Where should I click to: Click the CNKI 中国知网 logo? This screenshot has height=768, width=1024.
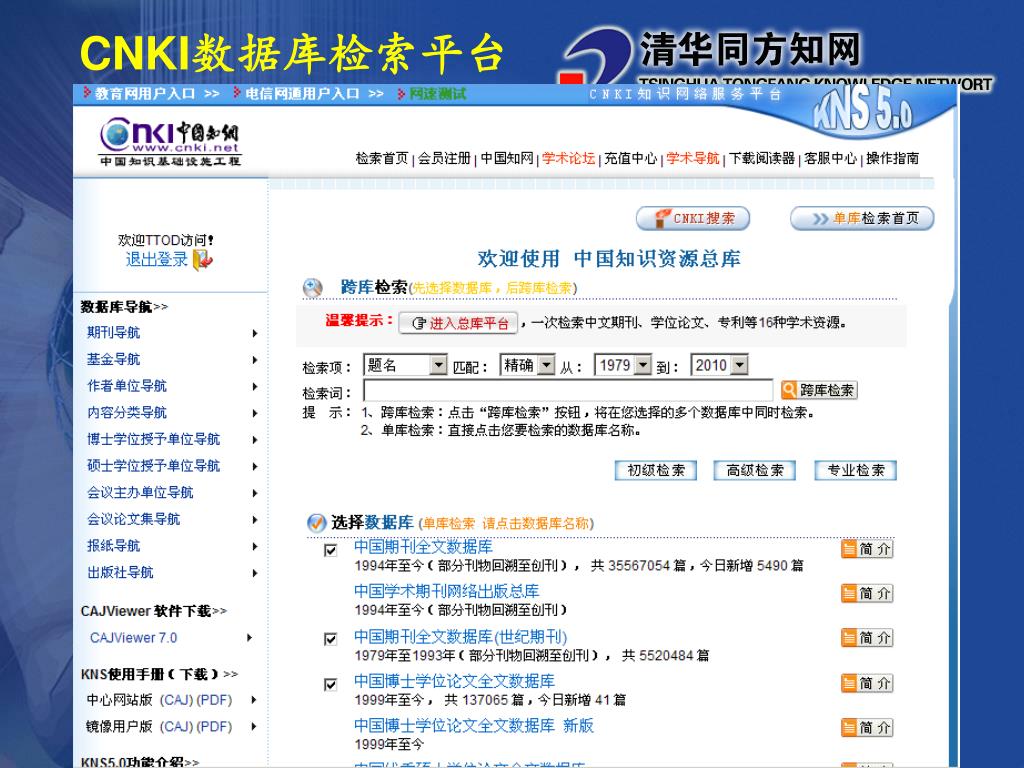[x=170, y=141]
